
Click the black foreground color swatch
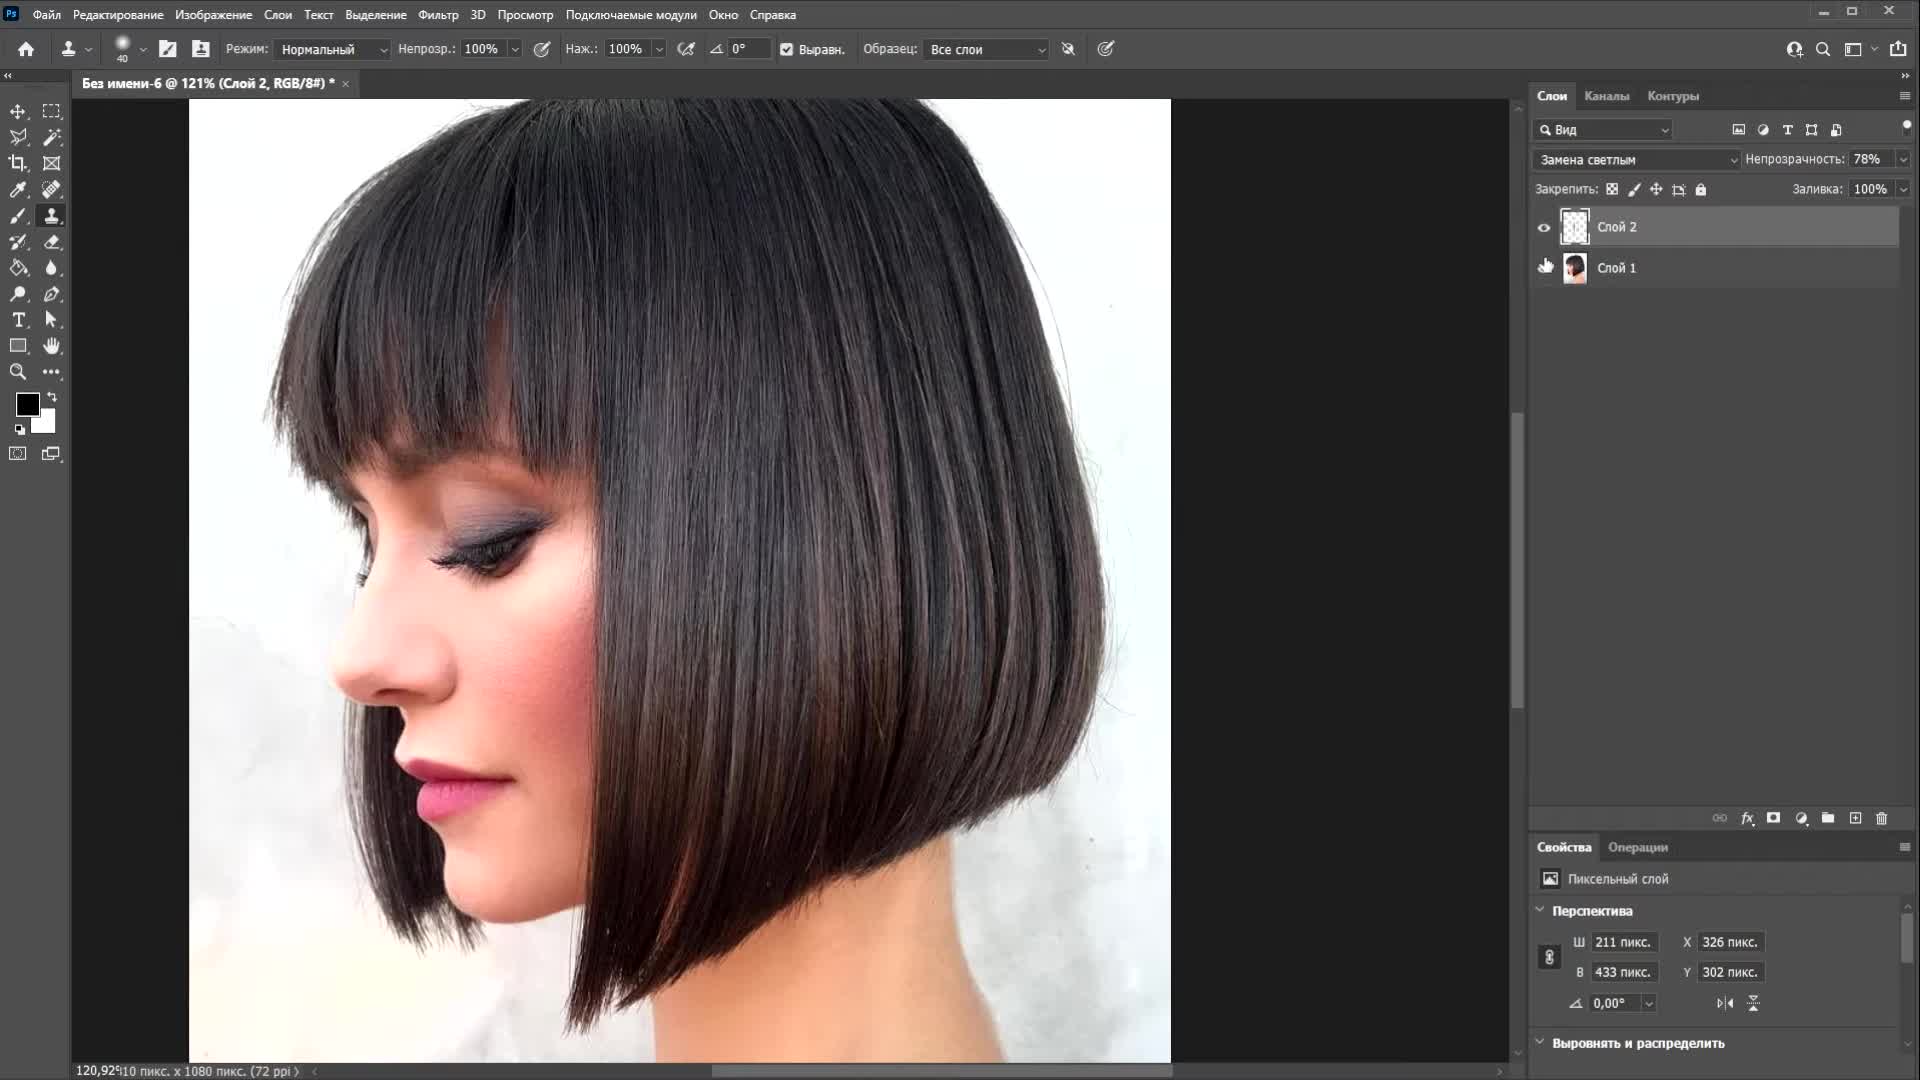click(x=27, y=404)
